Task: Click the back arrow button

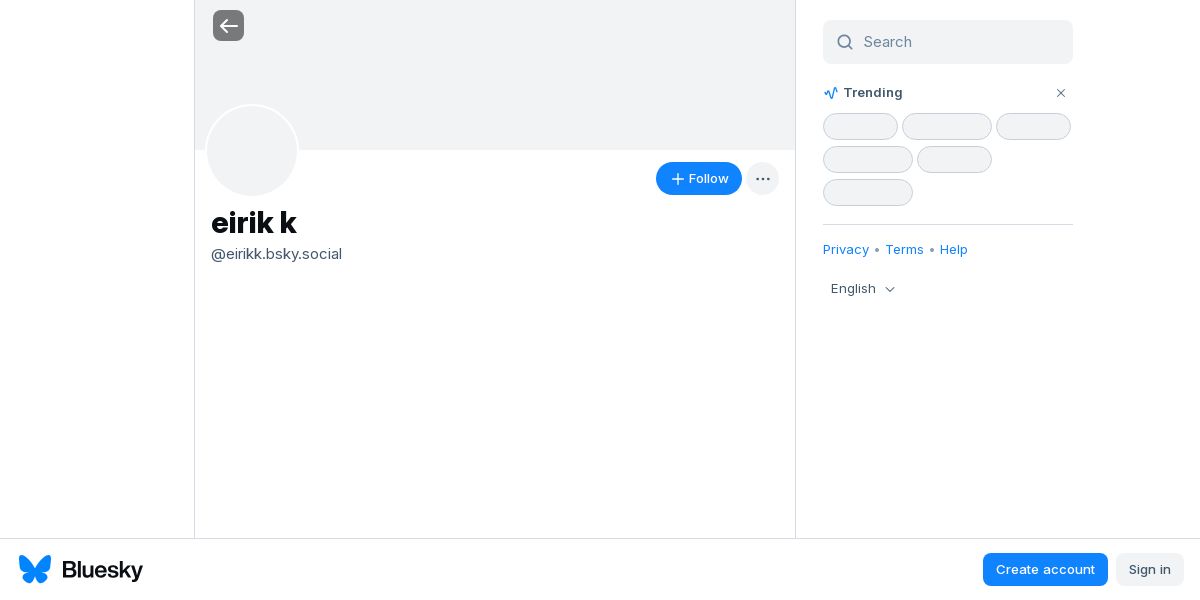Action: pyautogui.click(x=228, y=26)
